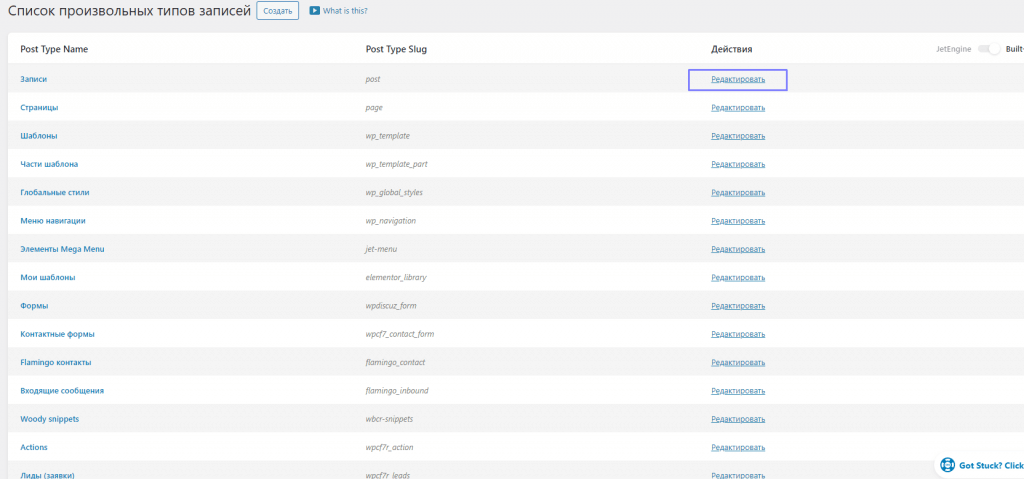Viewport: 1024px width, 479px height.
Task: Click Редактировать for Части шаблона
Action: 738,165
